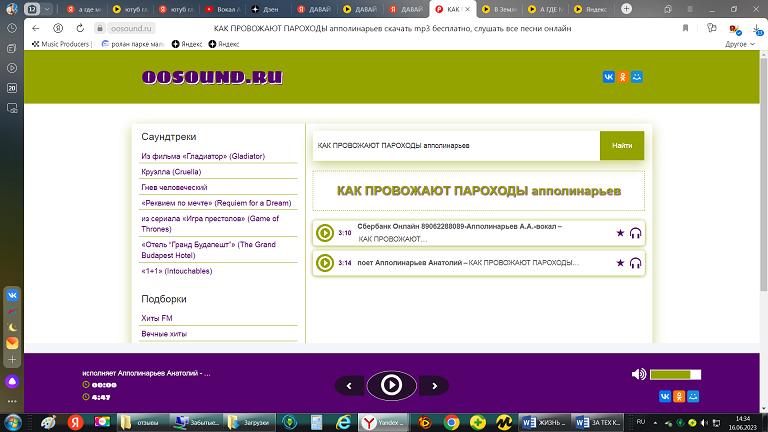Favorite the поет Апполинарьев Анатолий track
This screenshot has width=768, height=432.
coord(620,263)
